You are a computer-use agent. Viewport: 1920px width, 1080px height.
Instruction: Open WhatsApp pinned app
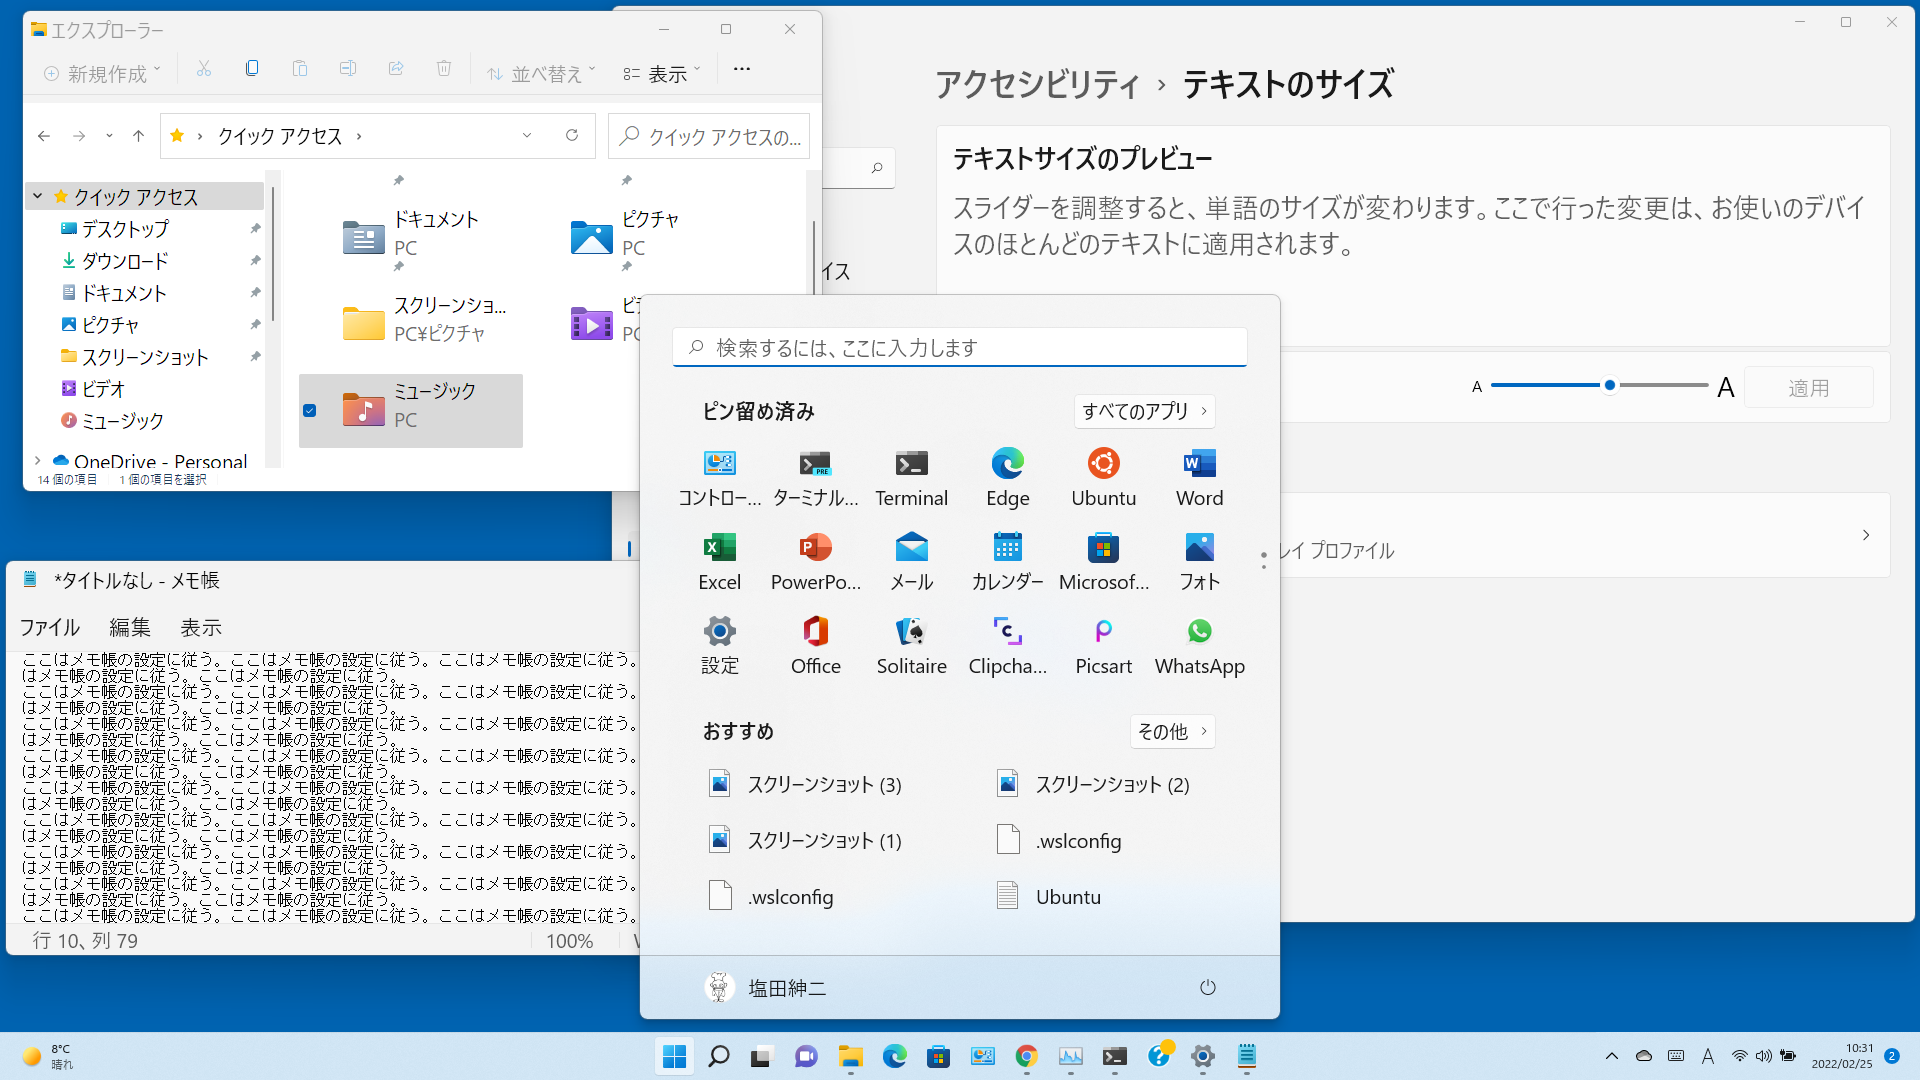pyautogui.click(x=1199, y=645)
